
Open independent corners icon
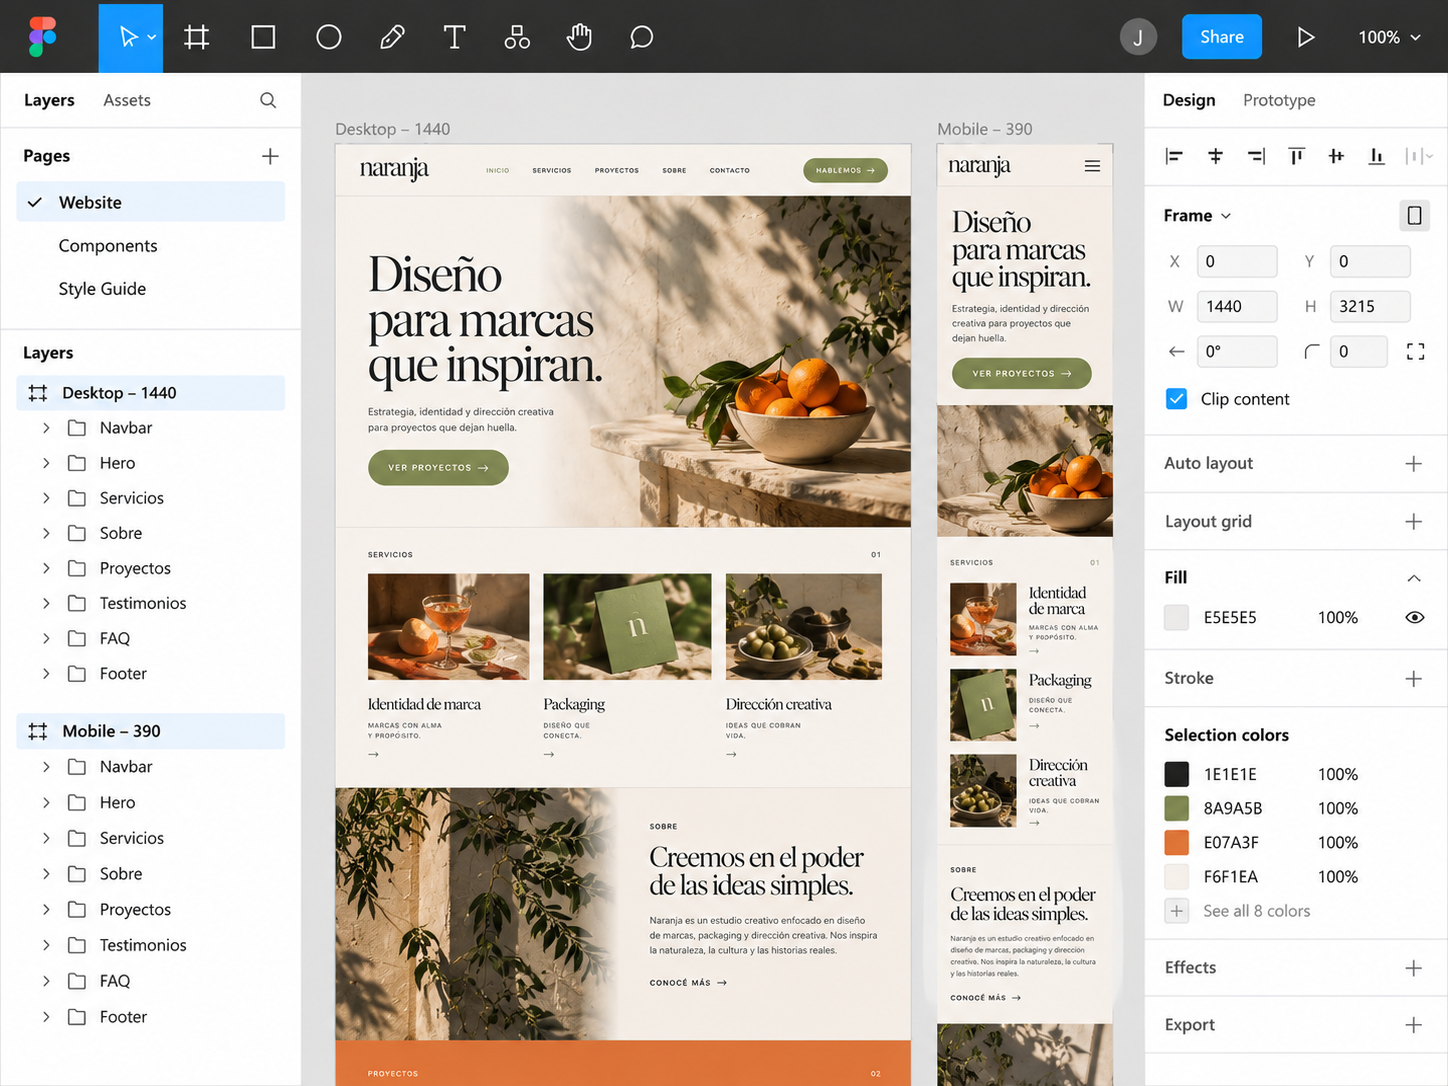(x=1415, y=351)
